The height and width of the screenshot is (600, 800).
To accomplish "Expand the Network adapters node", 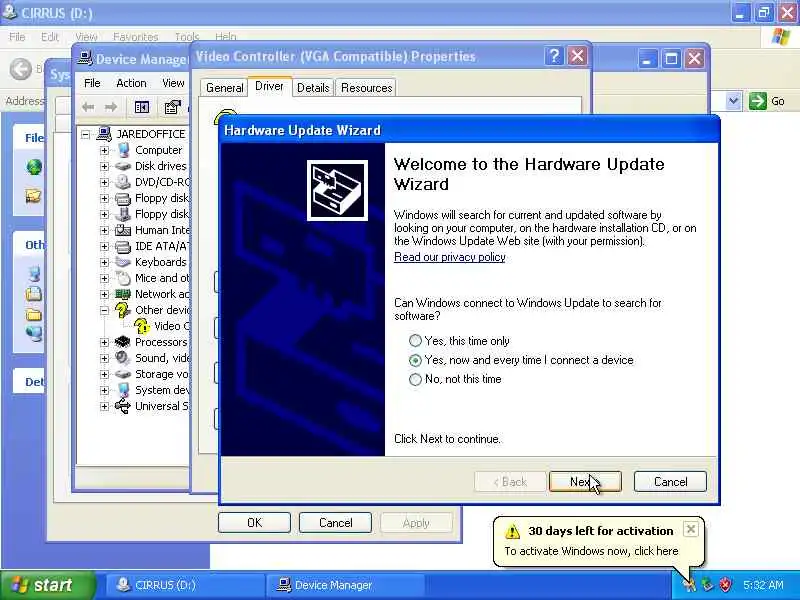I will [104, 294].
